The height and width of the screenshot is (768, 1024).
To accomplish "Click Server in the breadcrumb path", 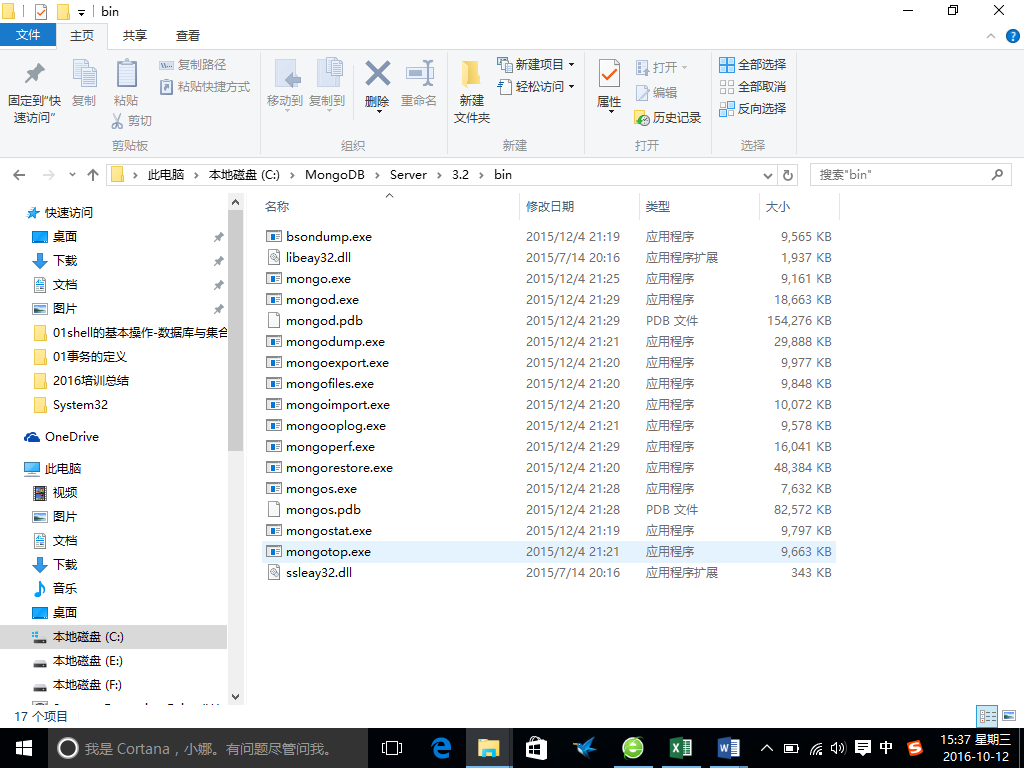I will tap(408, 175).
